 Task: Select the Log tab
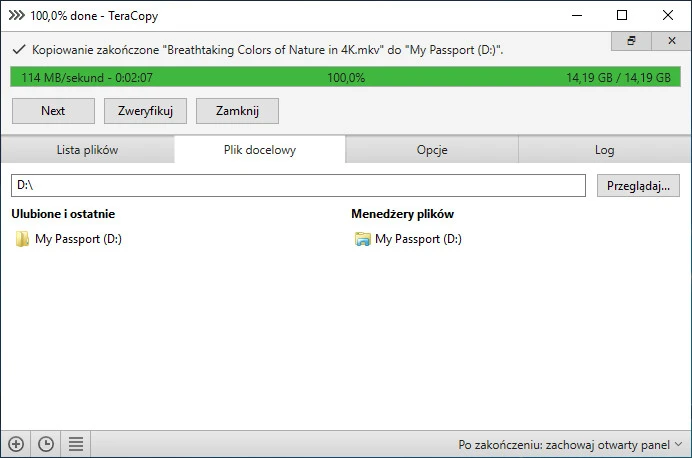605,150
